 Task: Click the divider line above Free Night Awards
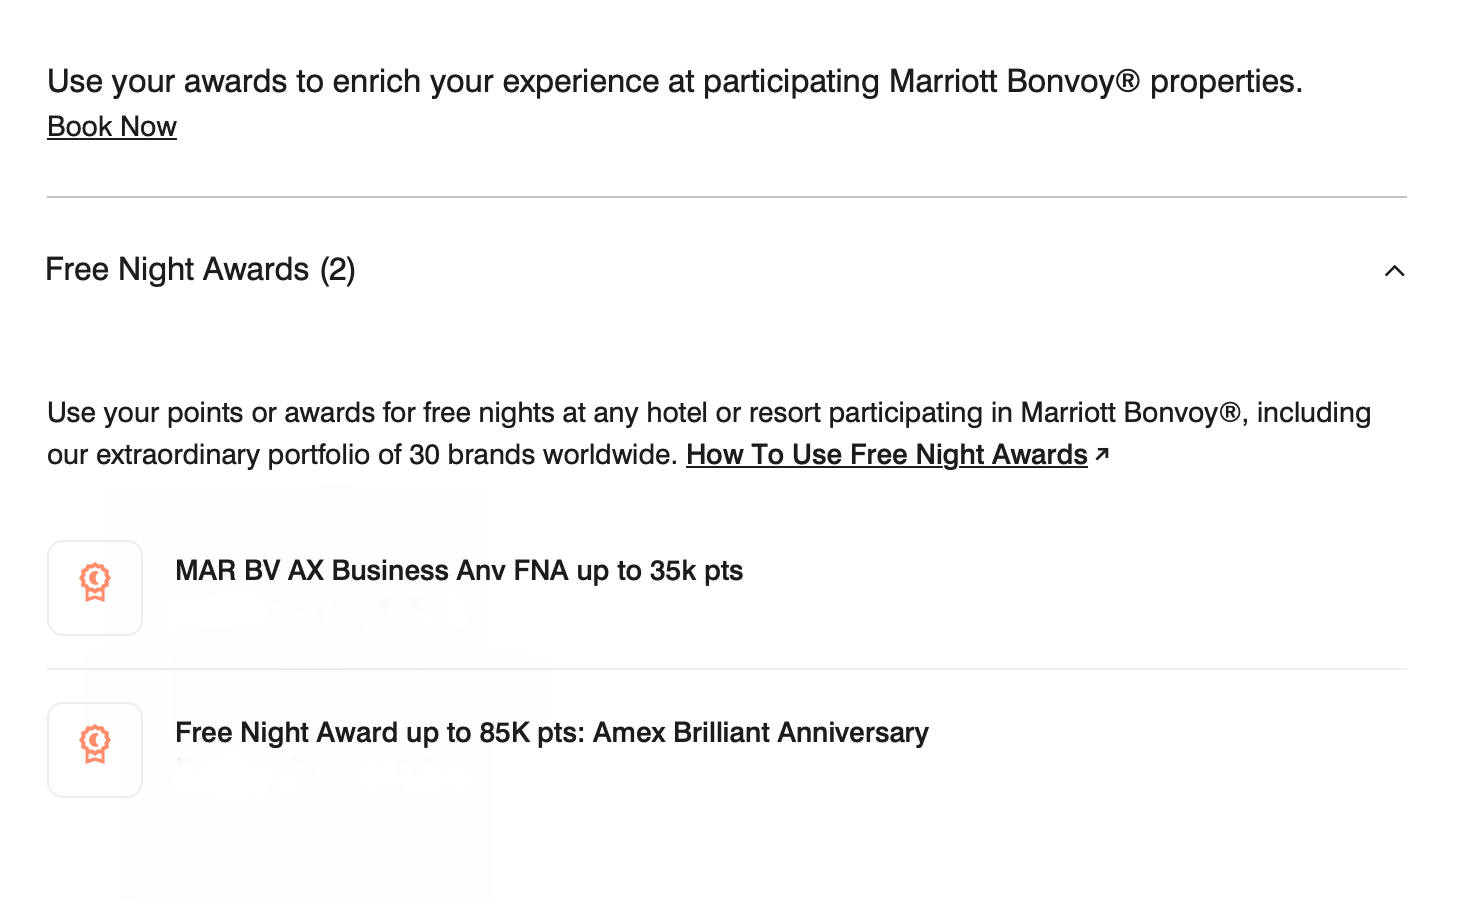click(x=727, y=197)
